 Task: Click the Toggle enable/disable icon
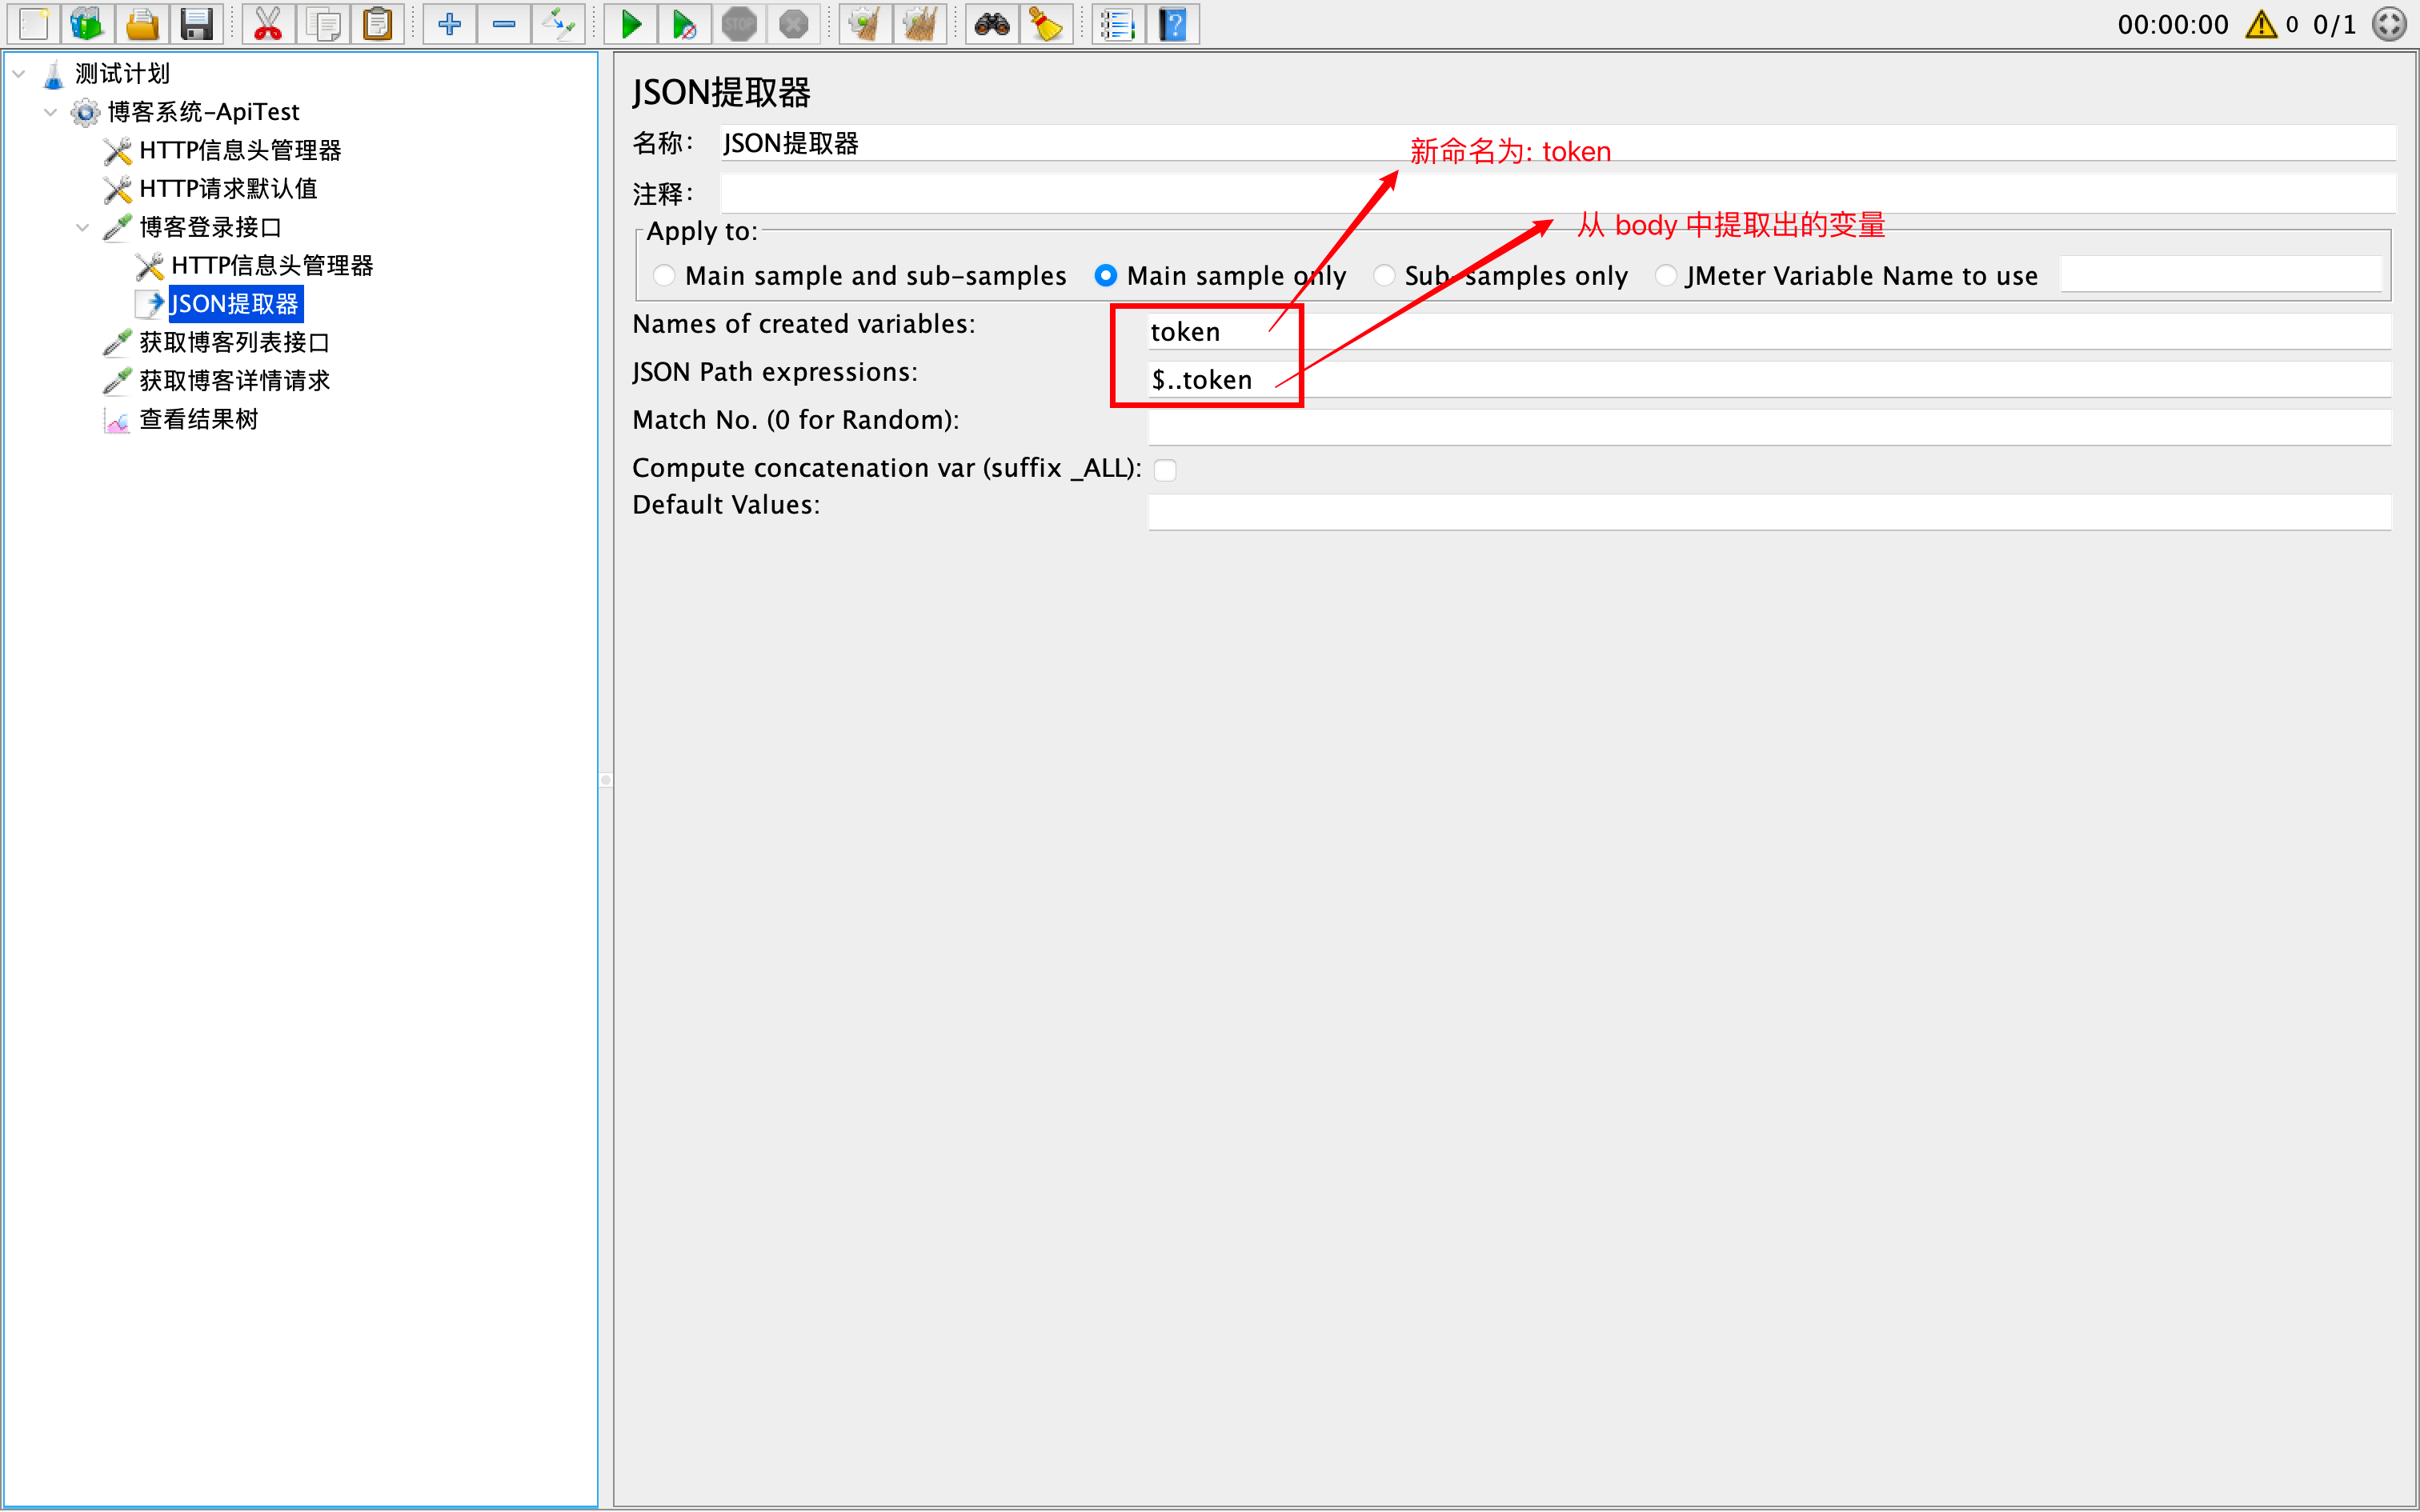tap(558, 24)
